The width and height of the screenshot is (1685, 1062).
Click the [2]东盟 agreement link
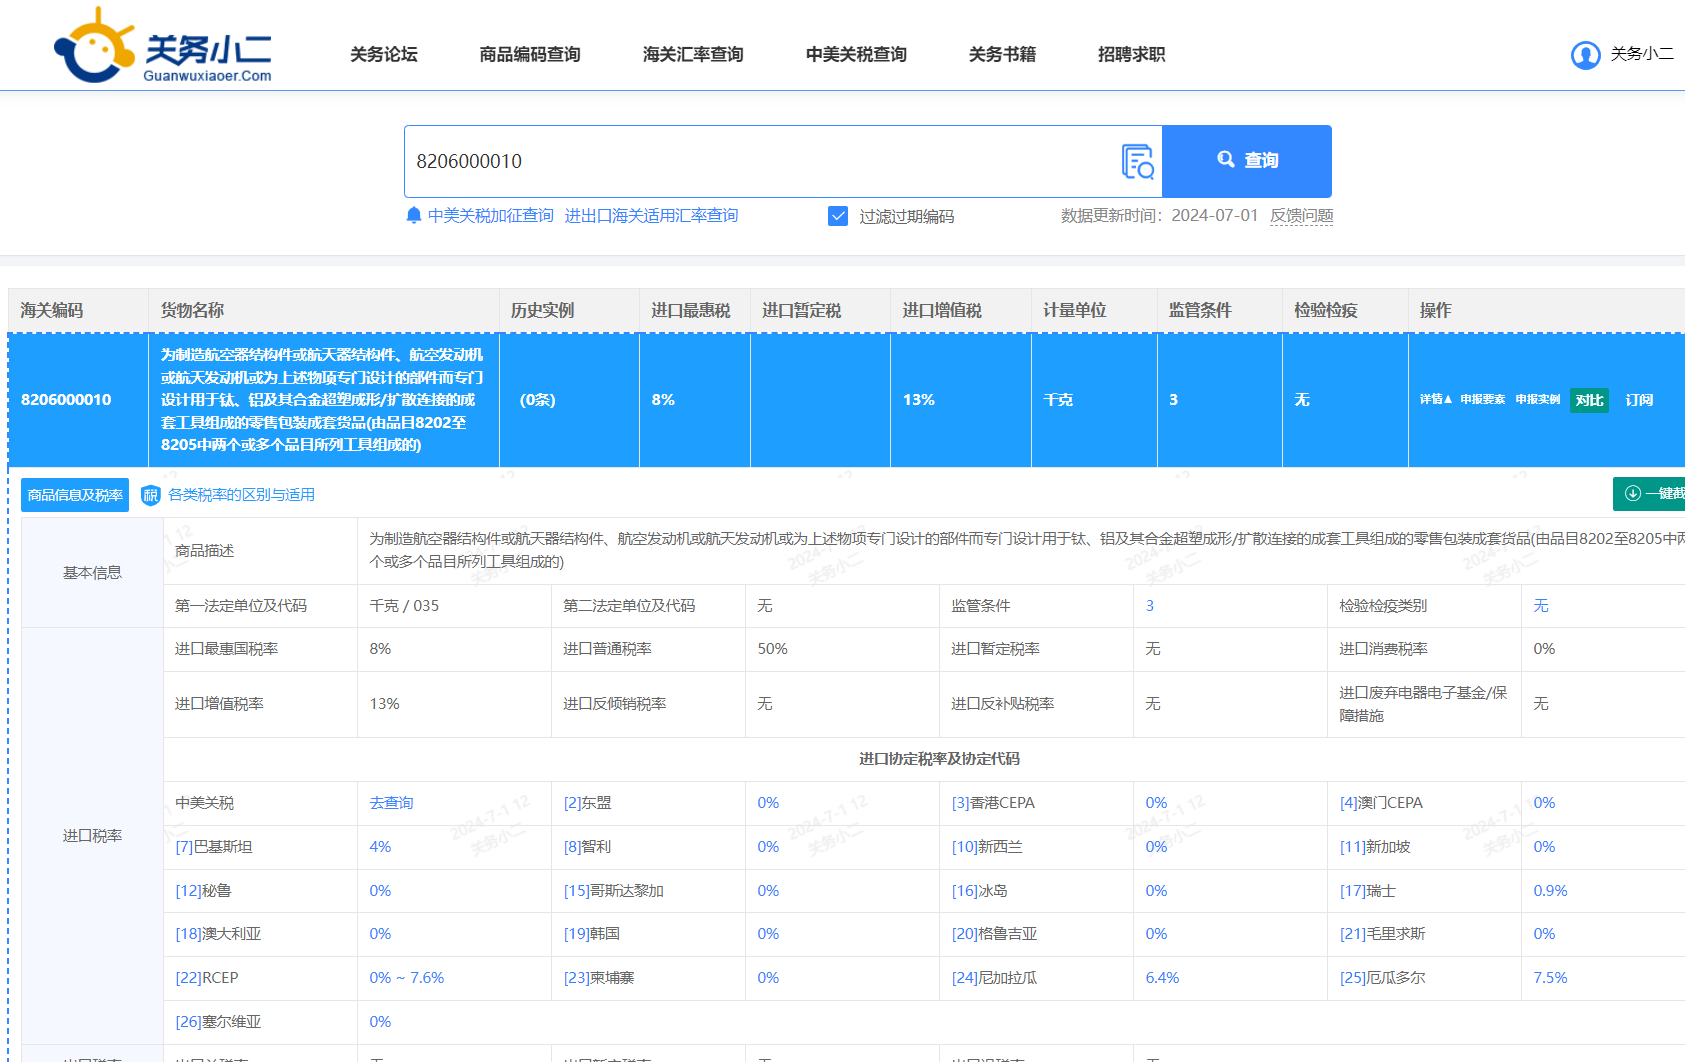click(x=588, y=803)
